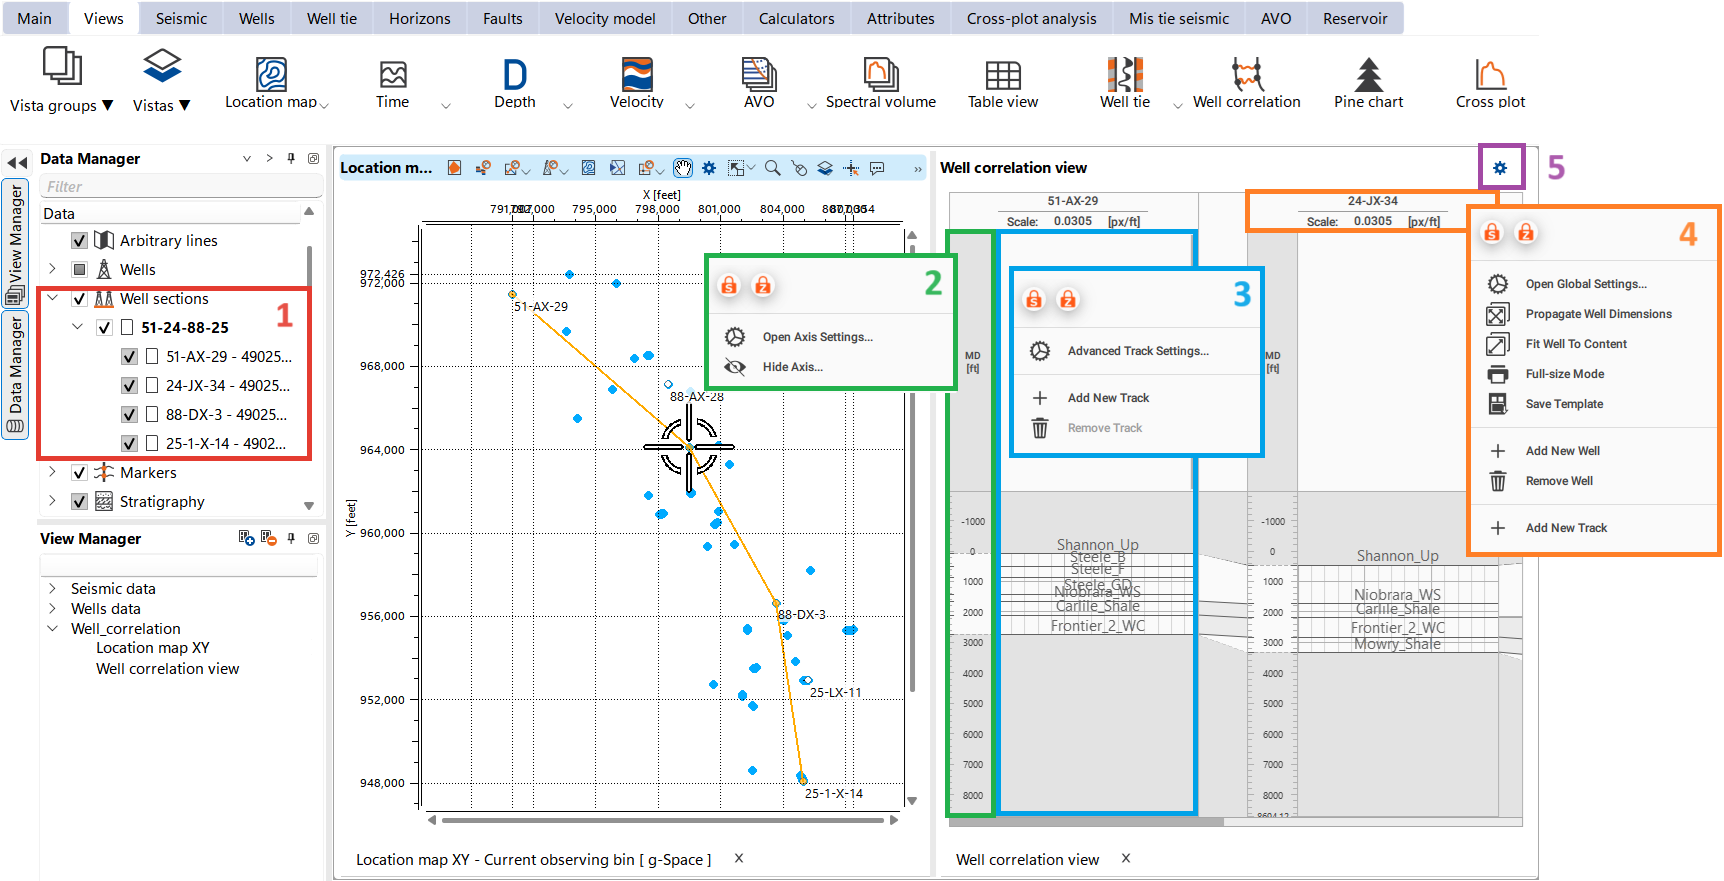Disable the 51-AX-29 well section checkbox

[x=129, y=357]
